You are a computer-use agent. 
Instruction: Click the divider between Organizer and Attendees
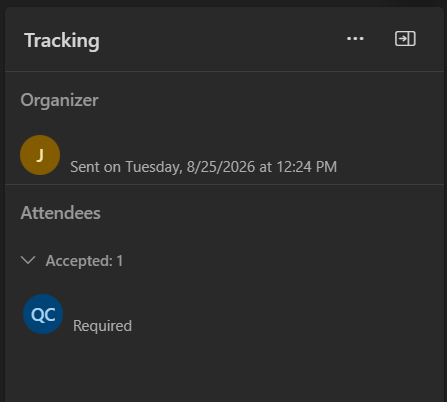(x=224, y=184)
